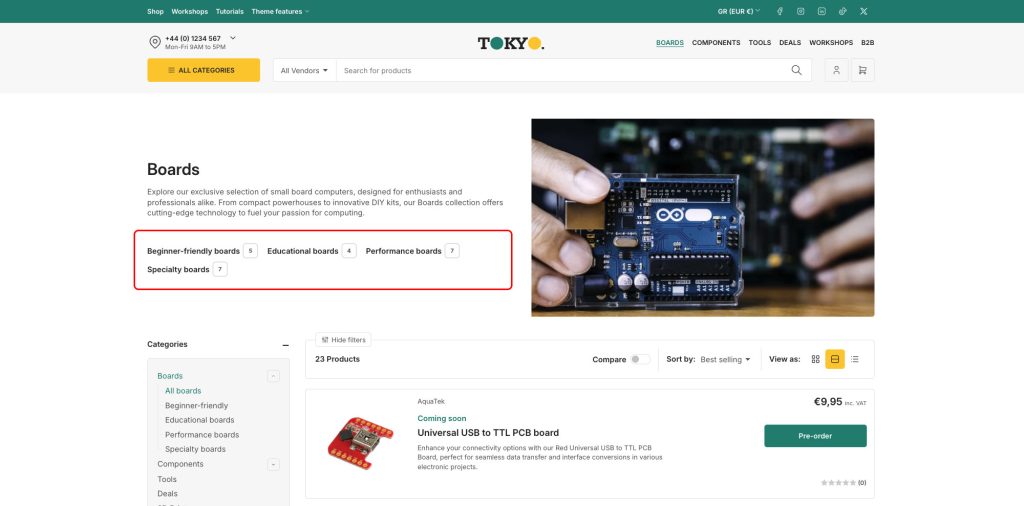Select Specialty boards in the sidebar
The height and width of the screenshot is (506, 1024).
point(195,449)
